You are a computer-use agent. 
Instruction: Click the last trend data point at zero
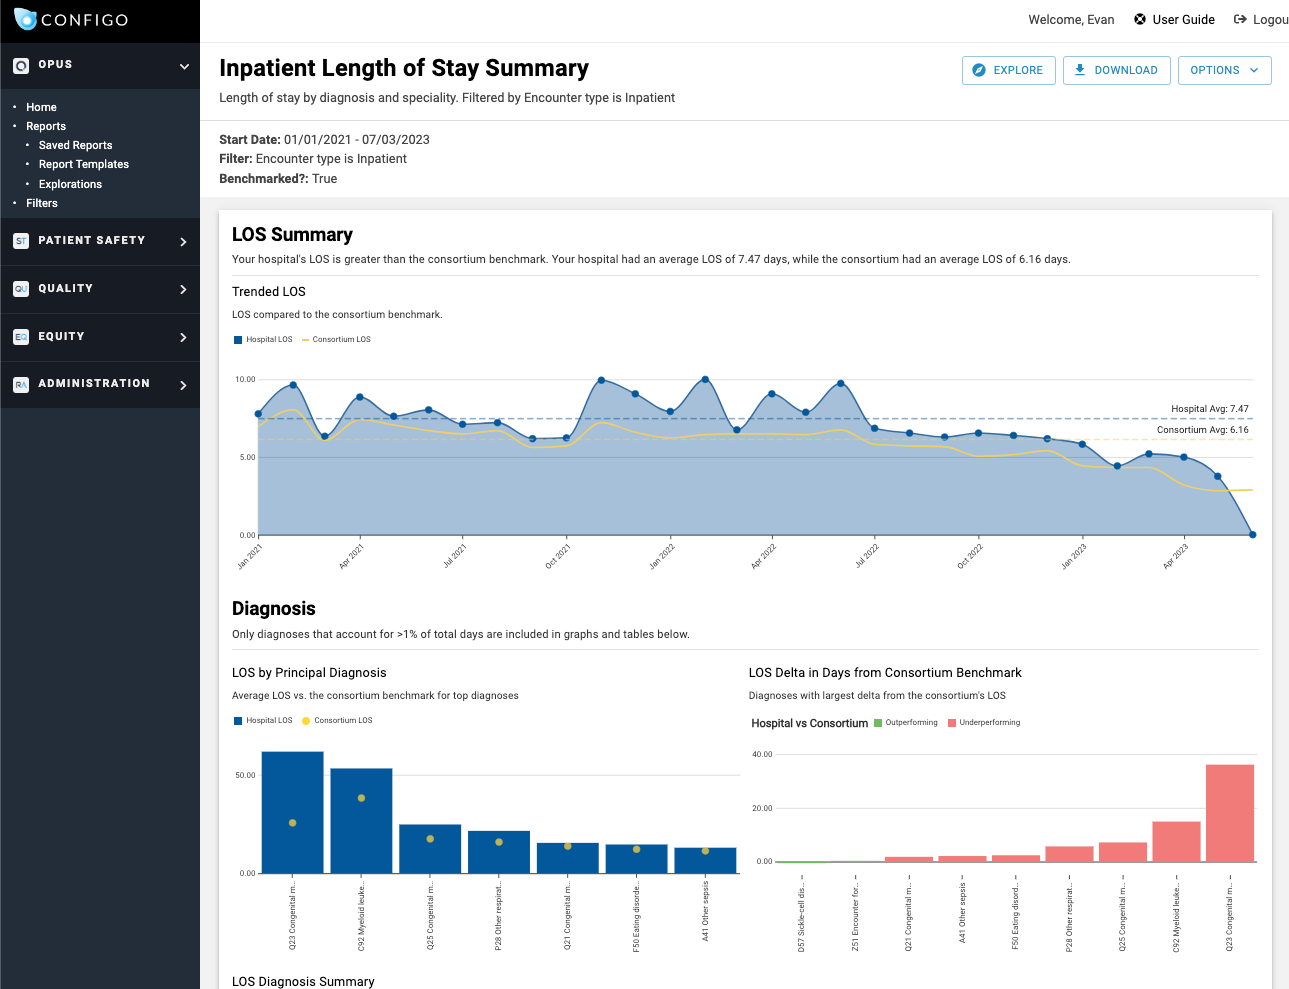coord(1252,534)
